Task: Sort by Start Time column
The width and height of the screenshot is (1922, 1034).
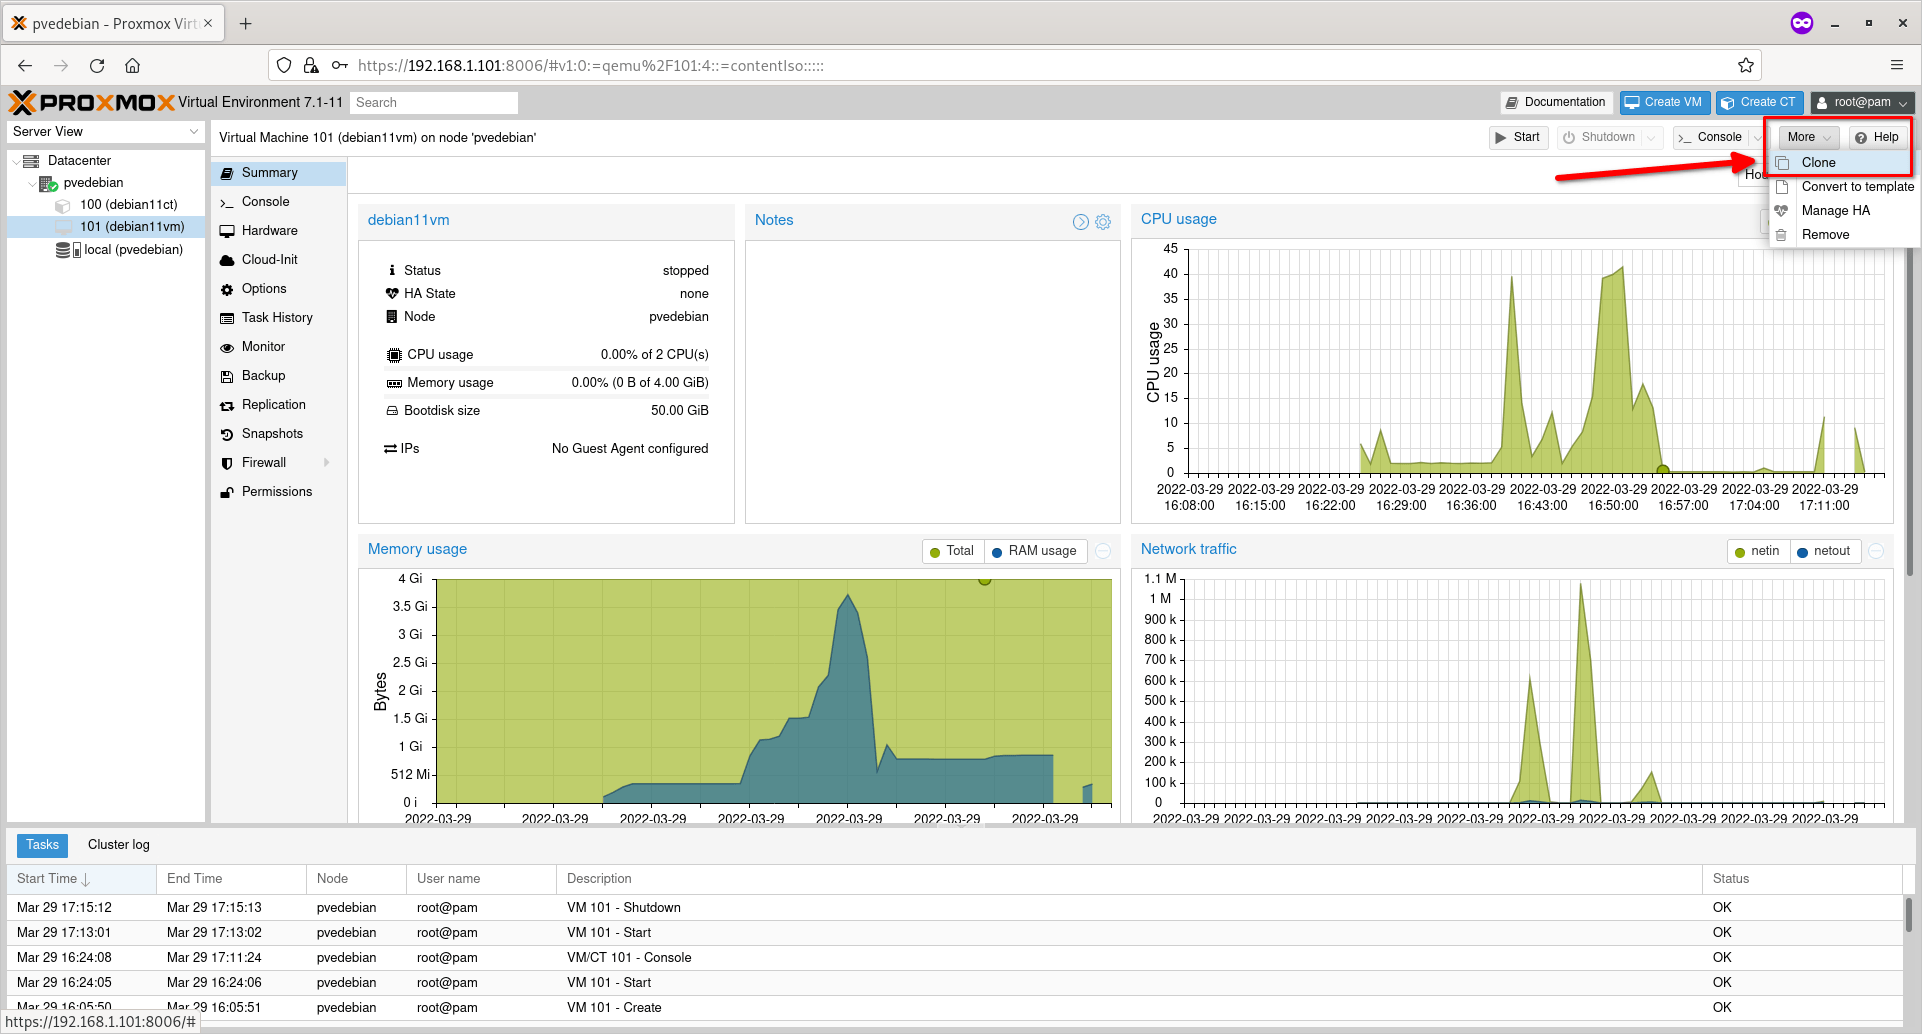Action: tap(82, 879)
